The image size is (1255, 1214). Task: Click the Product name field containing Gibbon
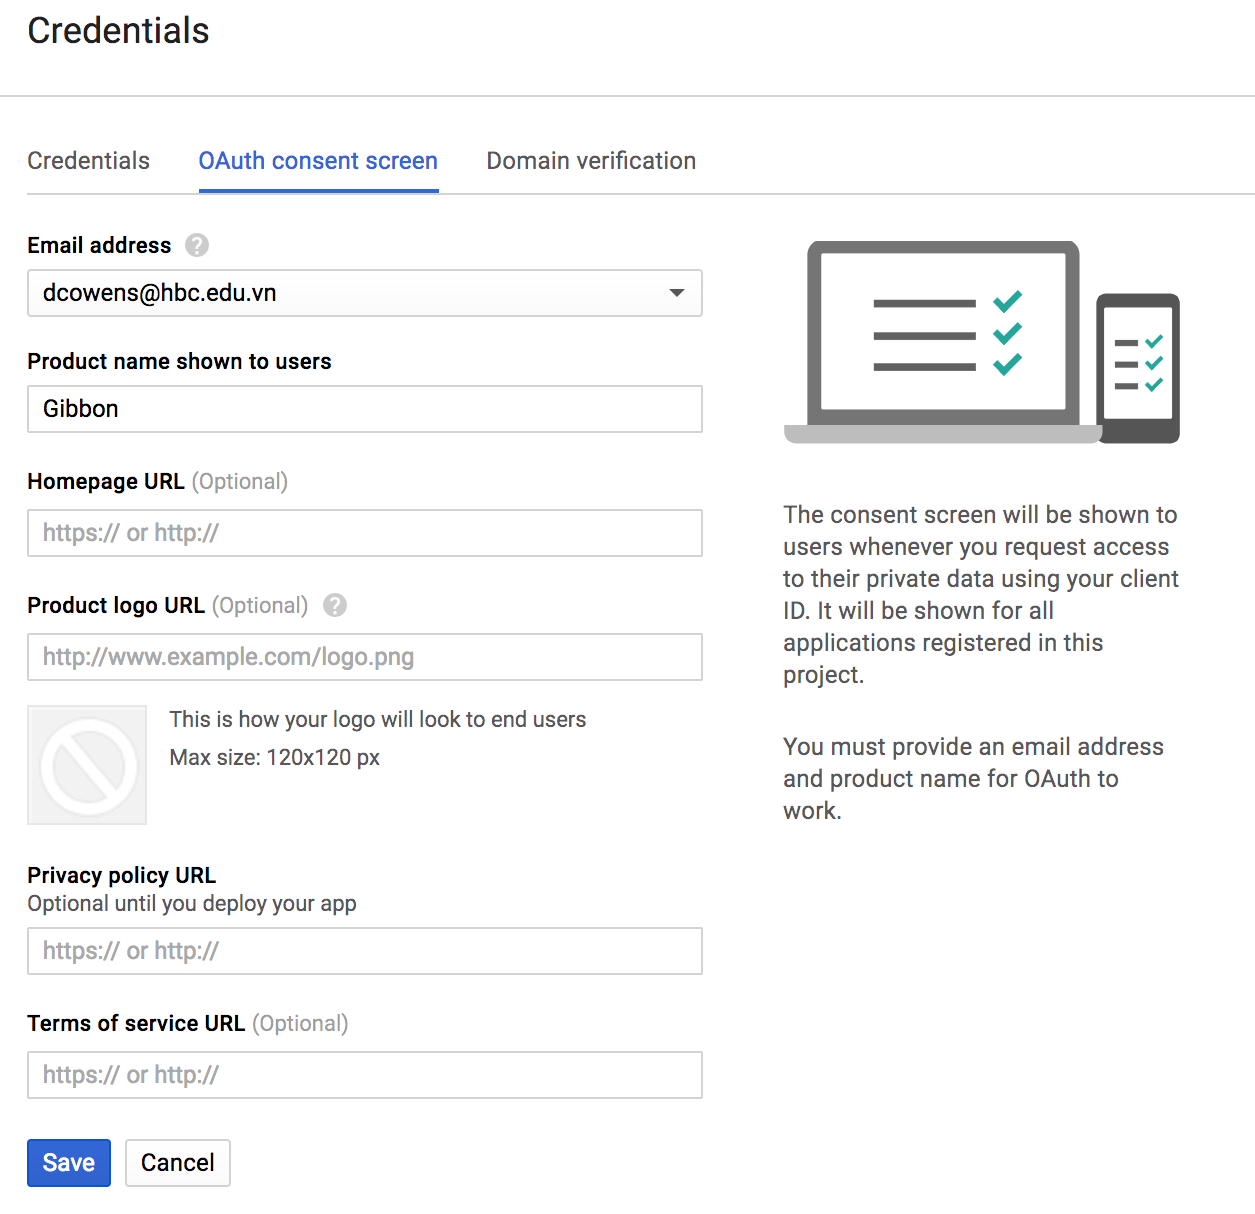click(365, 409)
